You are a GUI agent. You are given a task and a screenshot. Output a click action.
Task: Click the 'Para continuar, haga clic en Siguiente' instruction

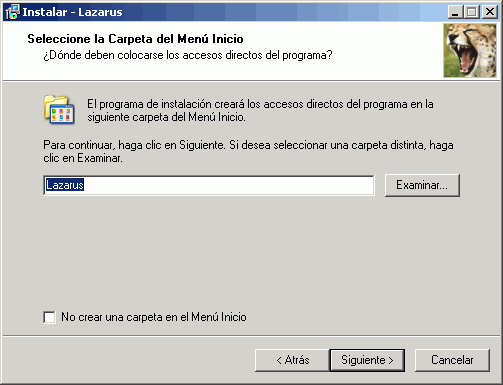pos(134,145)
